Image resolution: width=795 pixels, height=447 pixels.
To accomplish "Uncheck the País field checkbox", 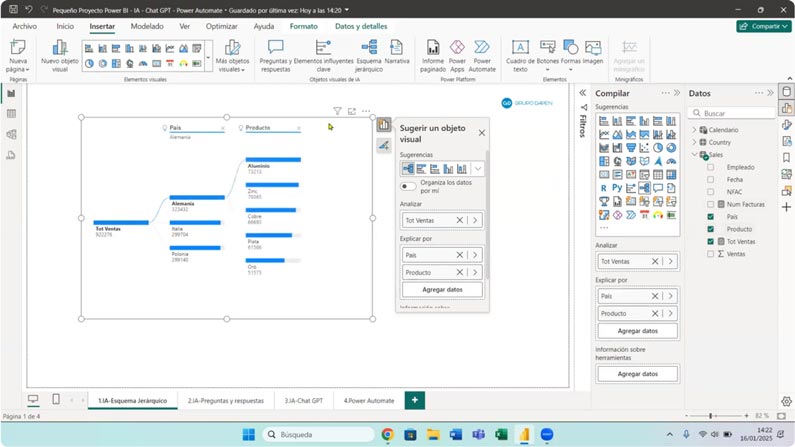I will 711,216.
